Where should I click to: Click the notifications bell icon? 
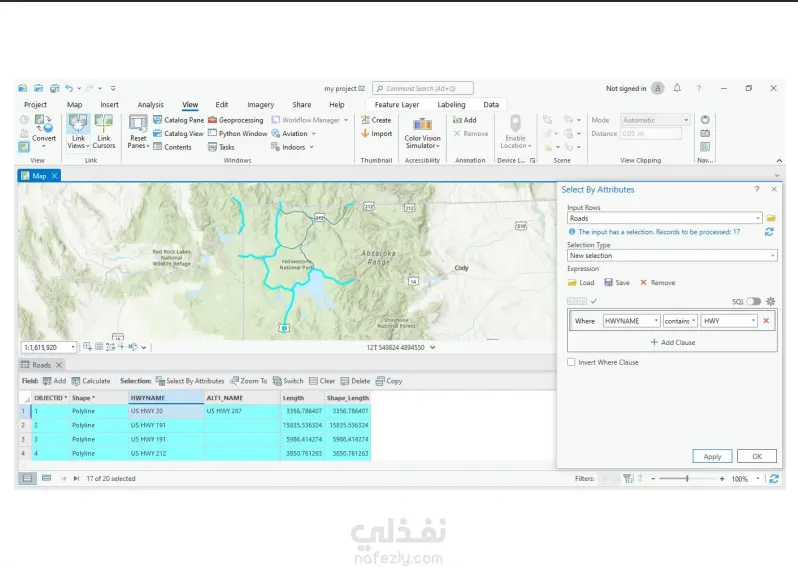click(x=677, y=88)
